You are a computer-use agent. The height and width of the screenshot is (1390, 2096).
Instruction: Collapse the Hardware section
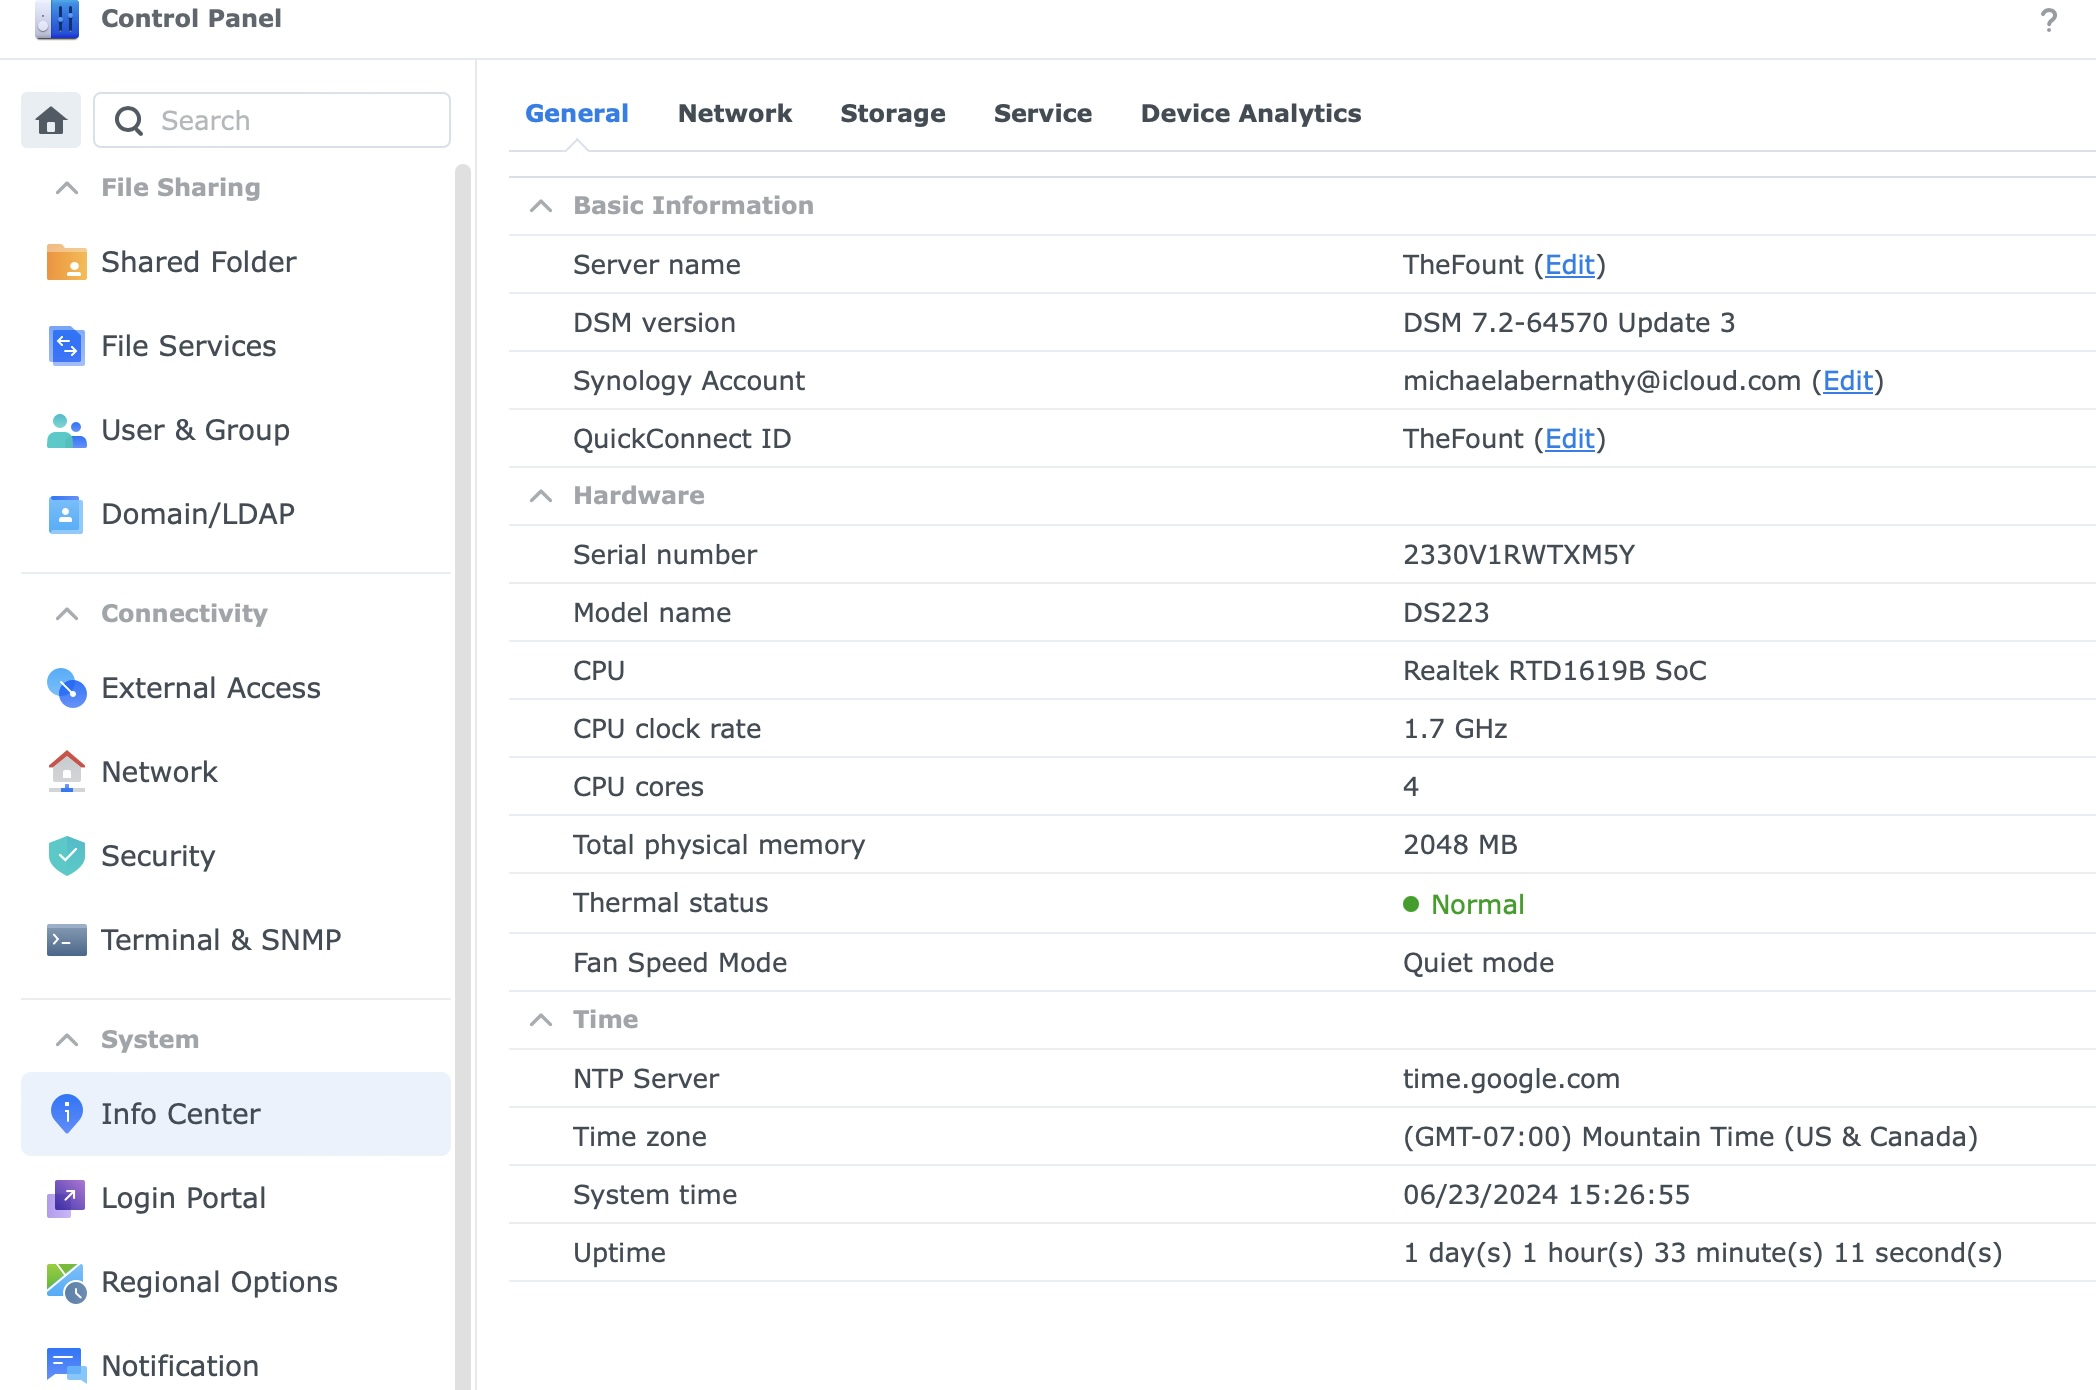point(541,496)
